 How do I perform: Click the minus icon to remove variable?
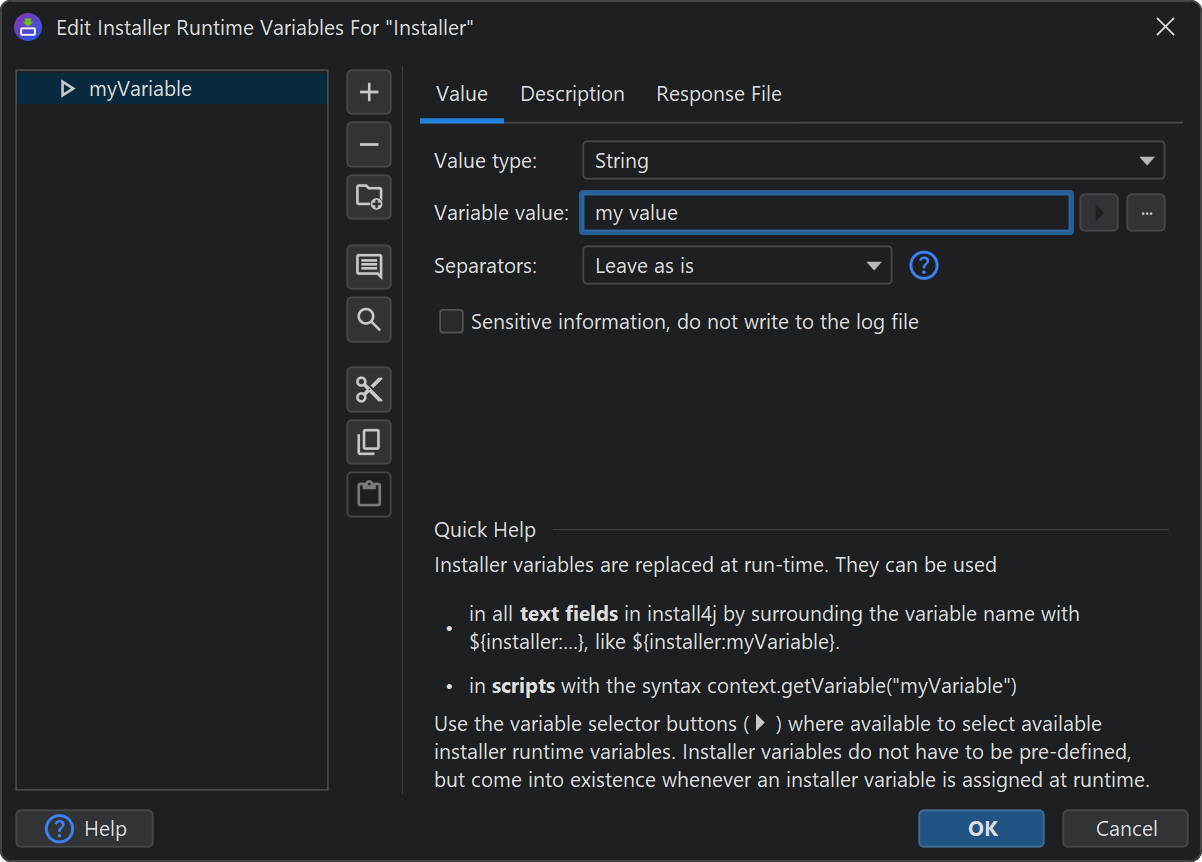pyautogui.click(x=369, y=145)
